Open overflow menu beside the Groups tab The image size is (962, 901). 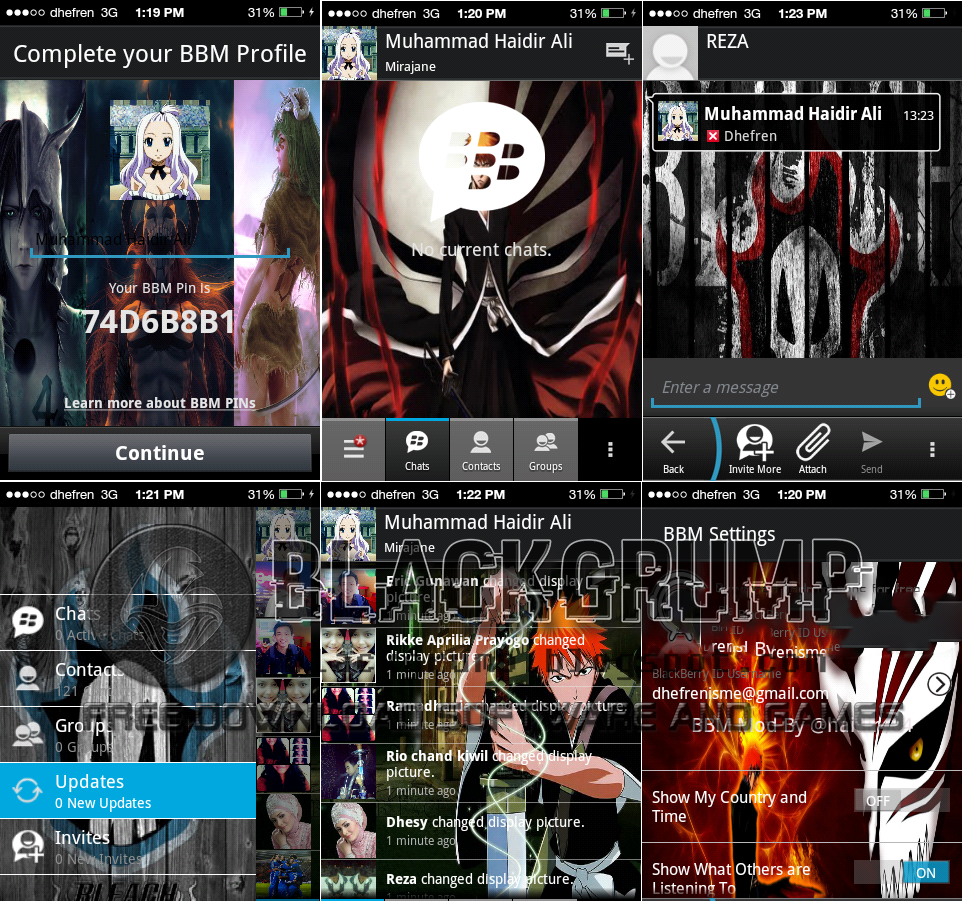610,449
